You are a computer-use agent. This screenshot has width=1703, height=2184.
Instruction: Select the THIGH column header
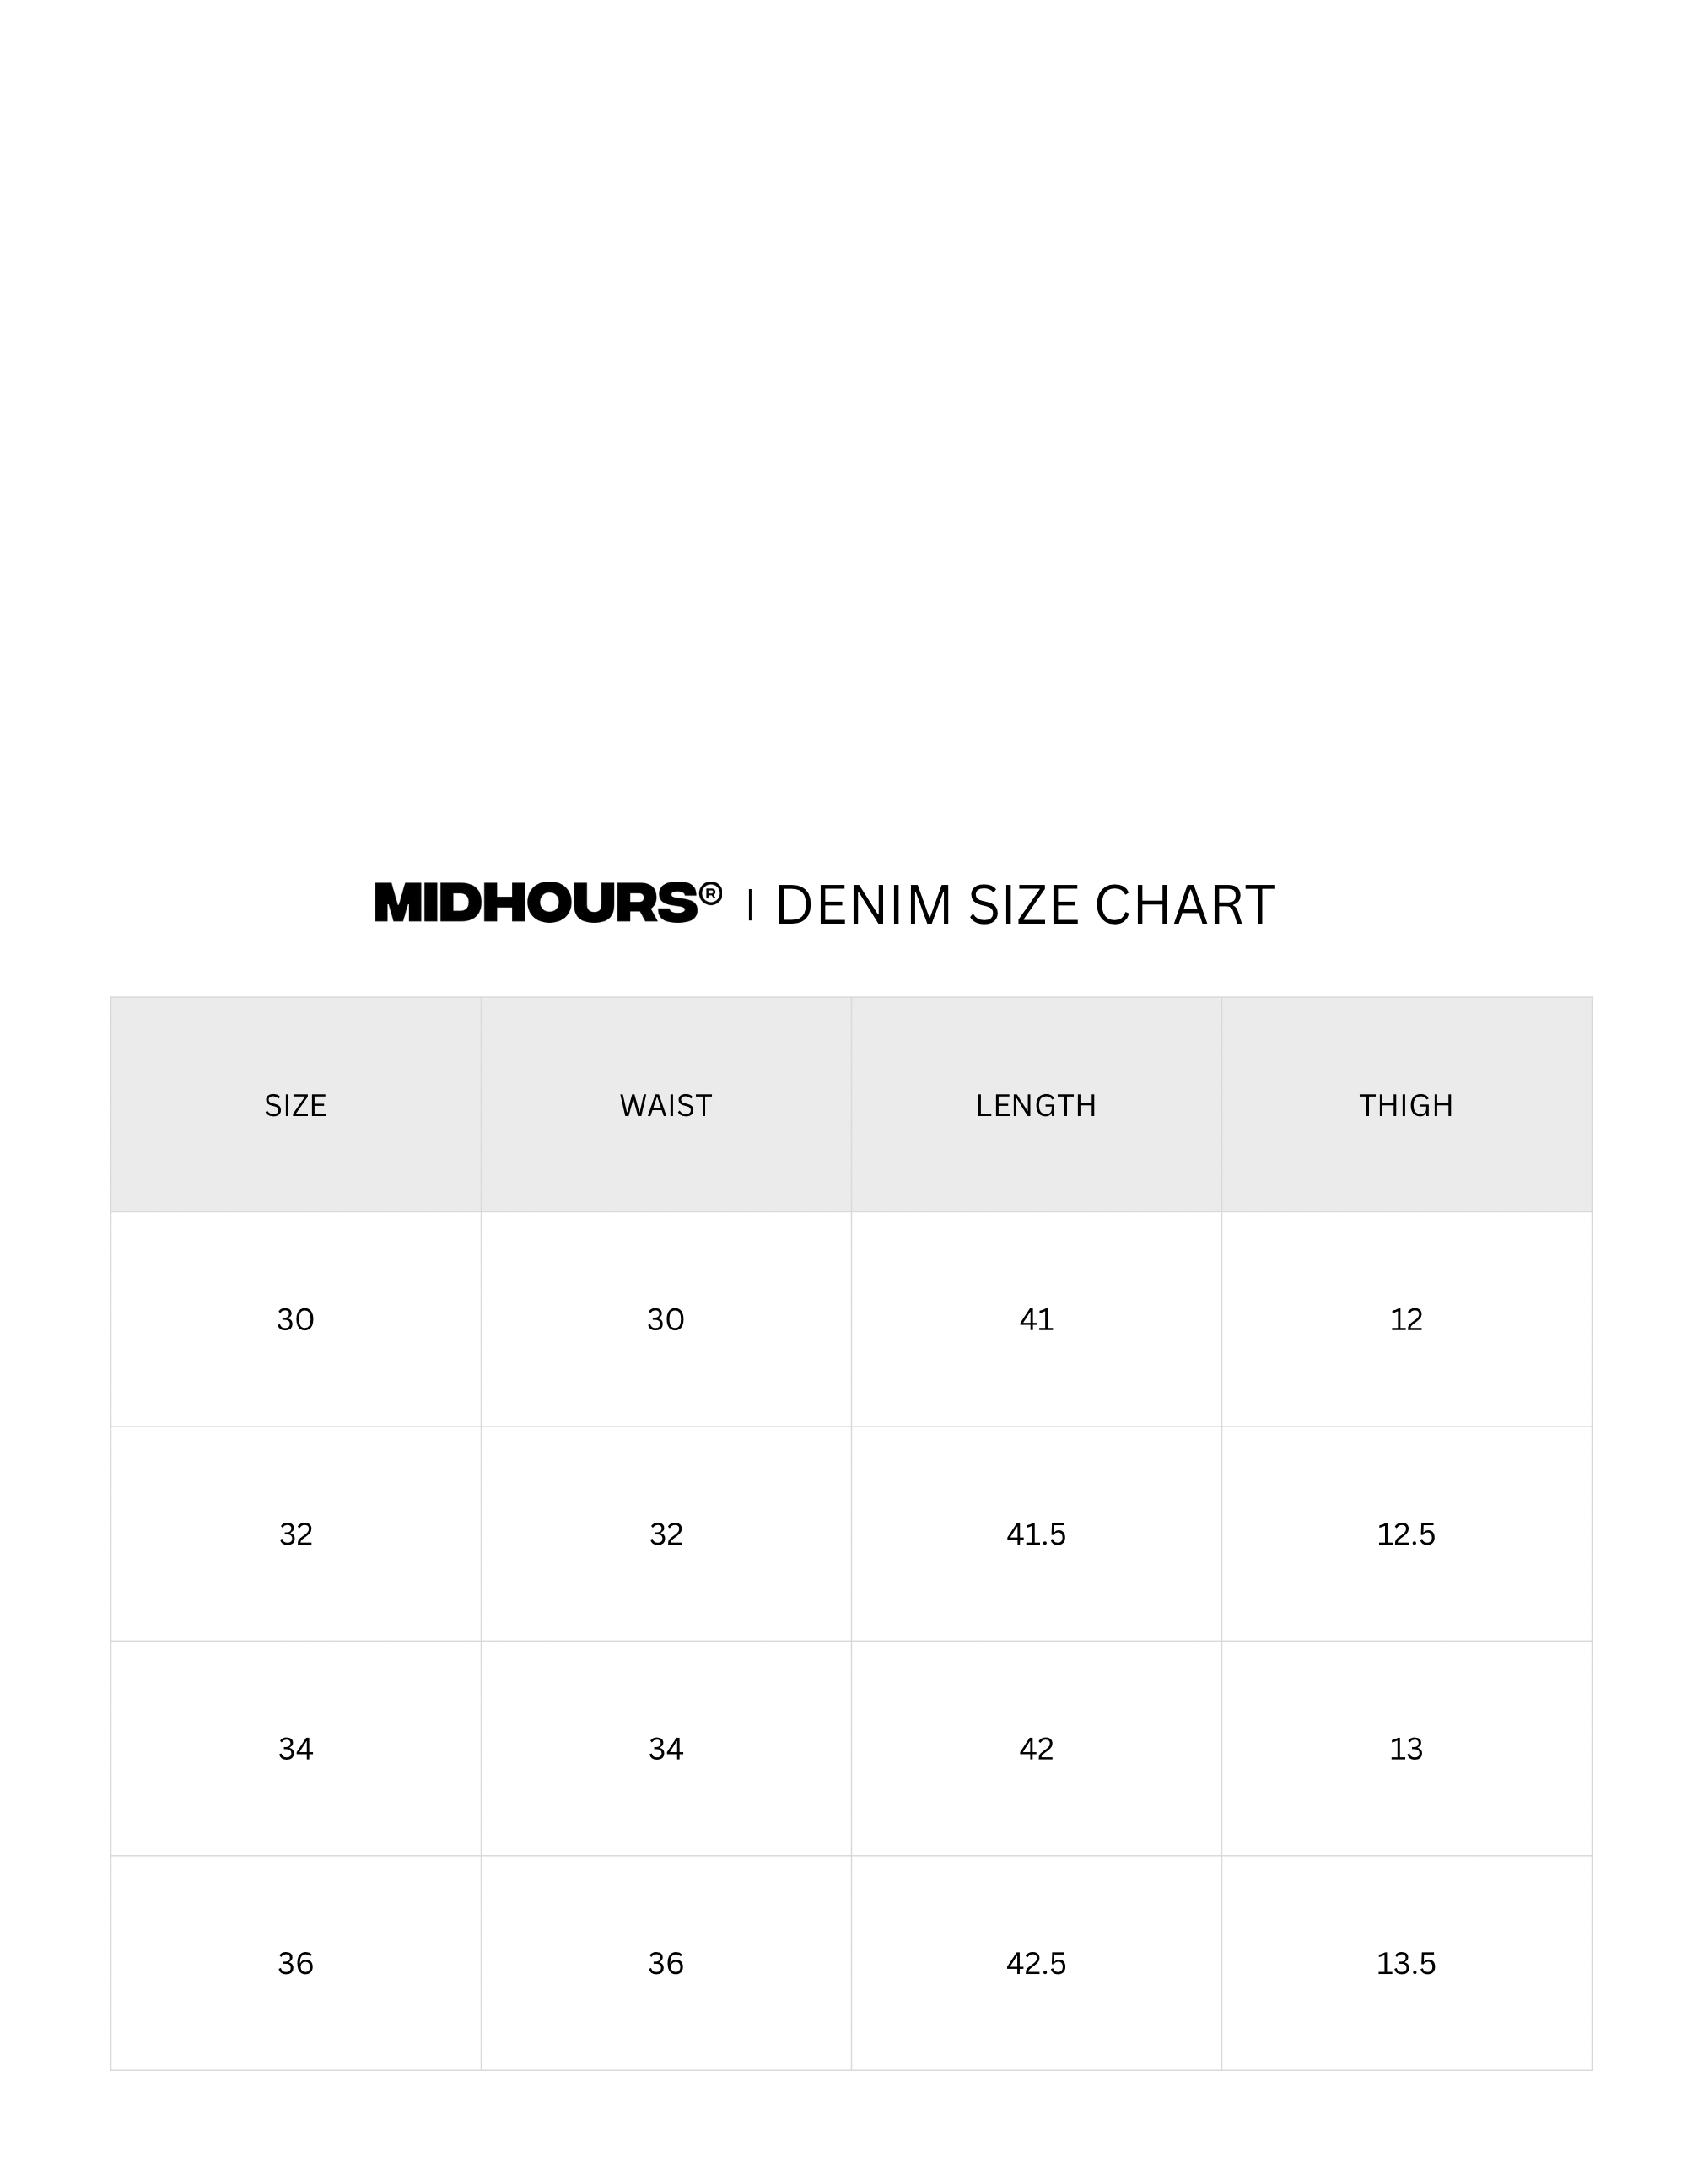pyautogui.click(x=1405, y=1105)
